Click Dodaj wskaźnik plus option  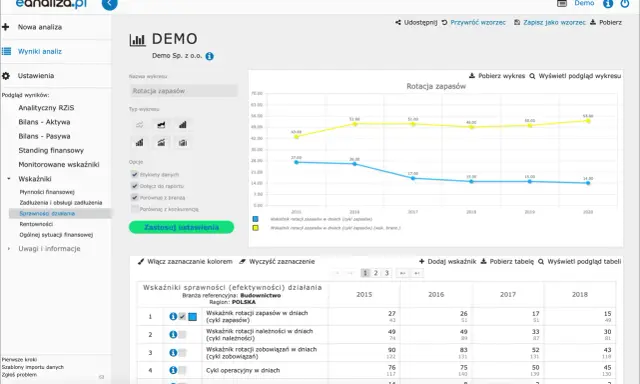[x=447, y=262]
